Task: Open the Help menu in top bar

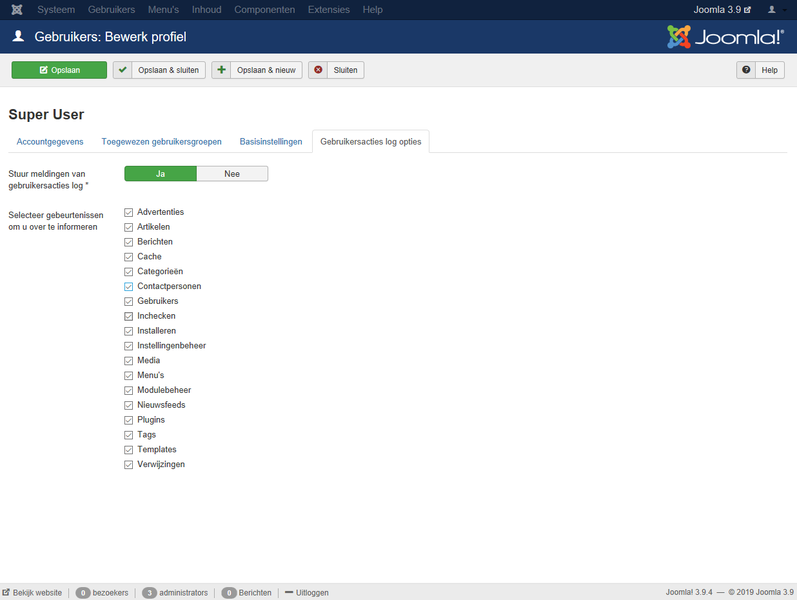Action: pos(373,10)
